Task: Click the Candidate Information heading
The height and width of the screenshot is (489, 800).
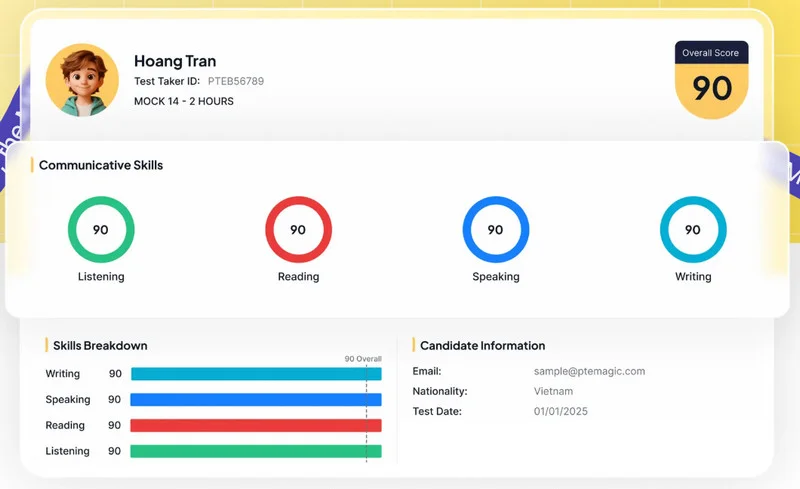Action: tap(482, 346)
